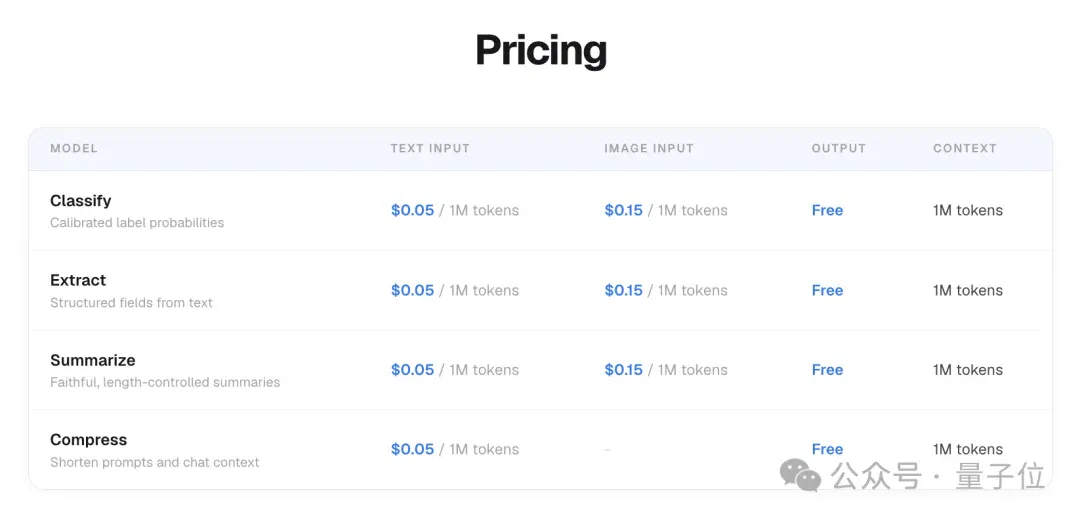Click the TEXT INPUT column header
1080x520 pixels.
pos(430,148)
